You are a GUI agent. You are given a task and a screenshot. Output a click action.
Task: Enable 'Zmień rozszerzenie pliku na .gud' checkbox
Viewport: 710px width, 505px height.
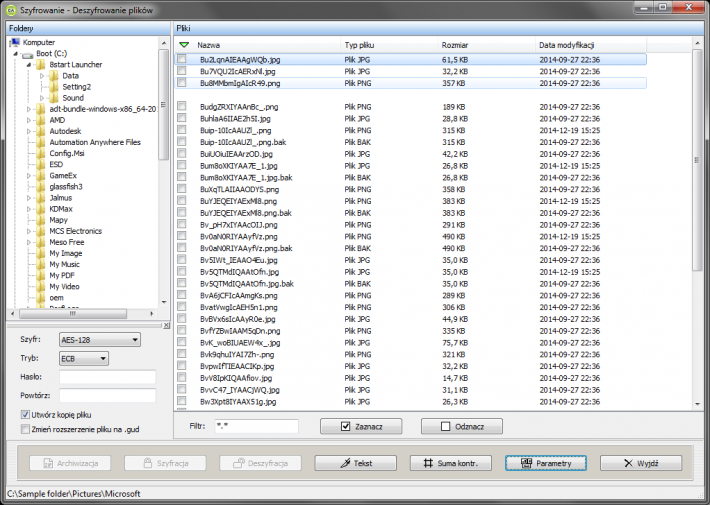(x=25, y=429)
